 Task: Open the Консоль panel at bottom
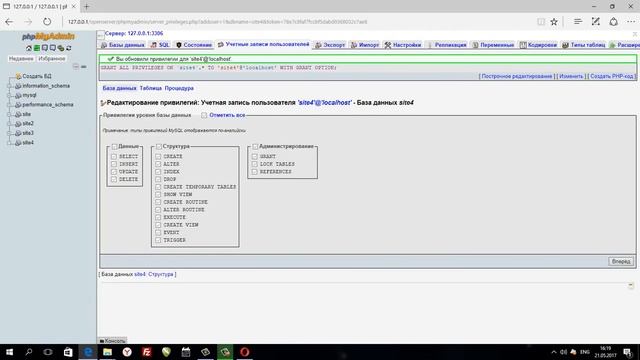113,340
